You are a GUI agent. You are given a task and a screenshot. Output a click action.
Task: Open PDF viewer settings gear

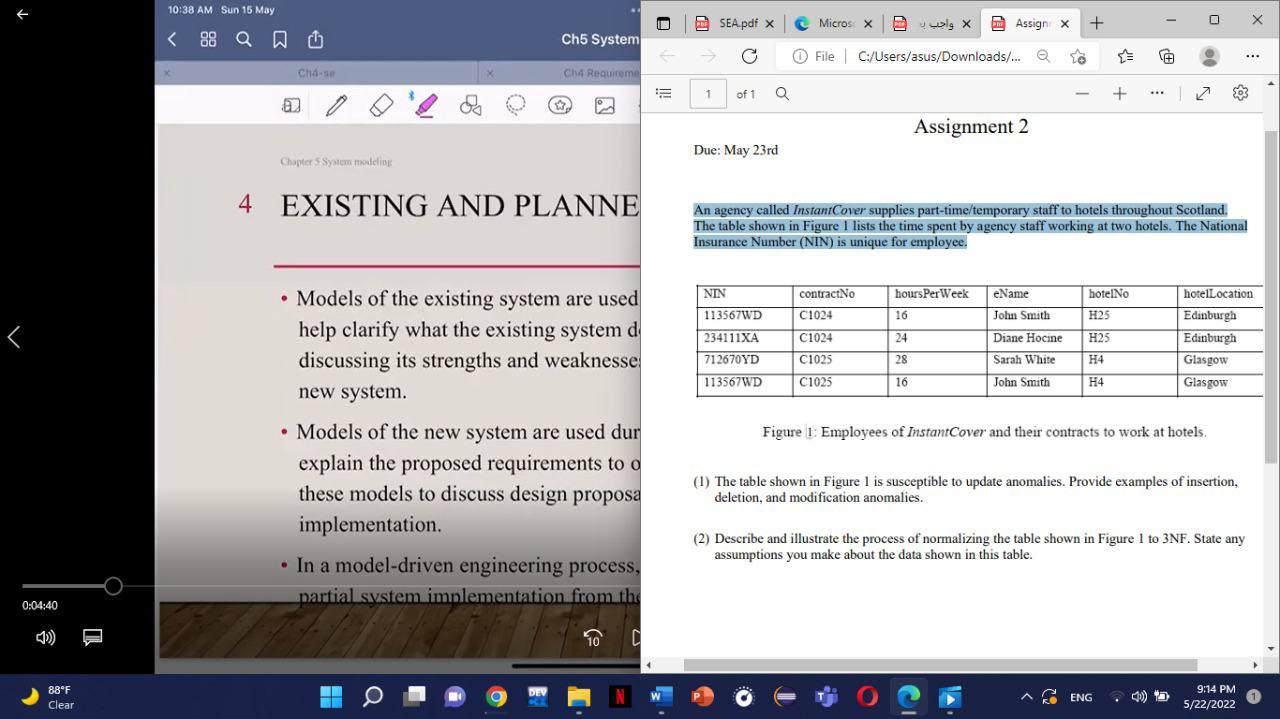[1240, 93]
